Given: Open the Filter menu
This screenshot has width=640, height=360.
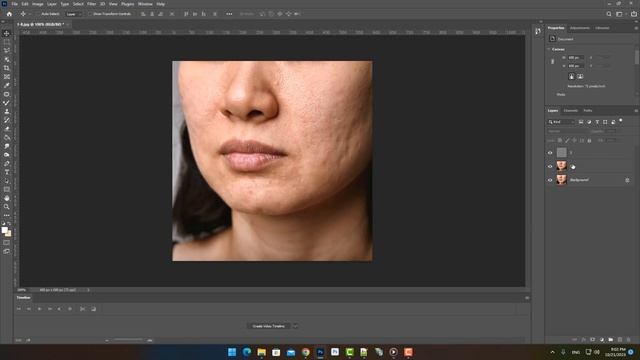Looking at the screenshot, I should coord(91,4).
